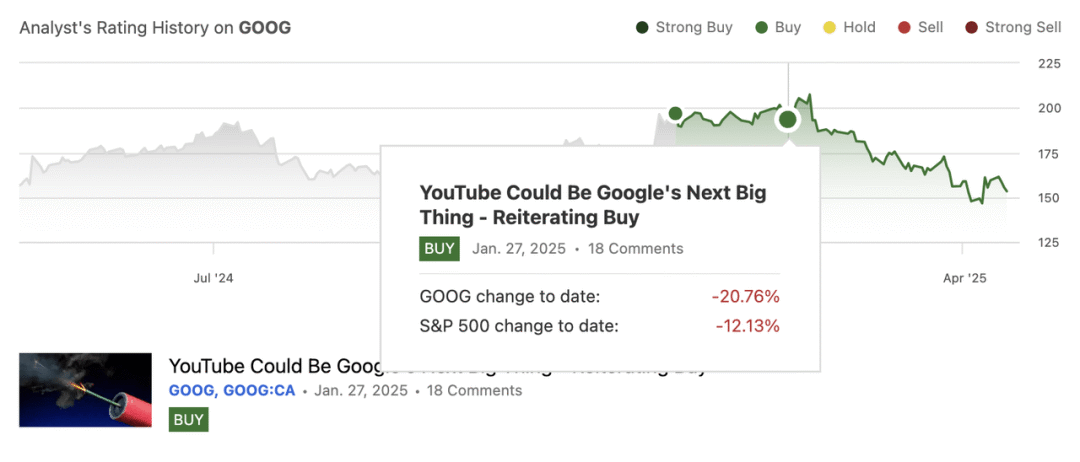Open tooltip headline YouTube Could Be Google's Next Big Thing

[x=592, y=205]
